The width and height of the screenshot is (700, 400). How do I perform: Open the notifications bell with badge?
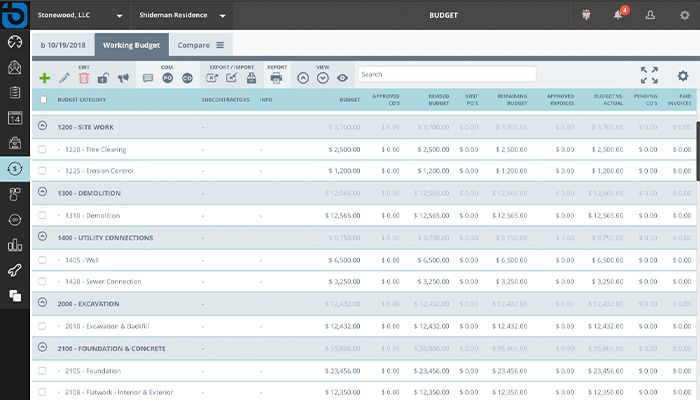pos(619,14)
